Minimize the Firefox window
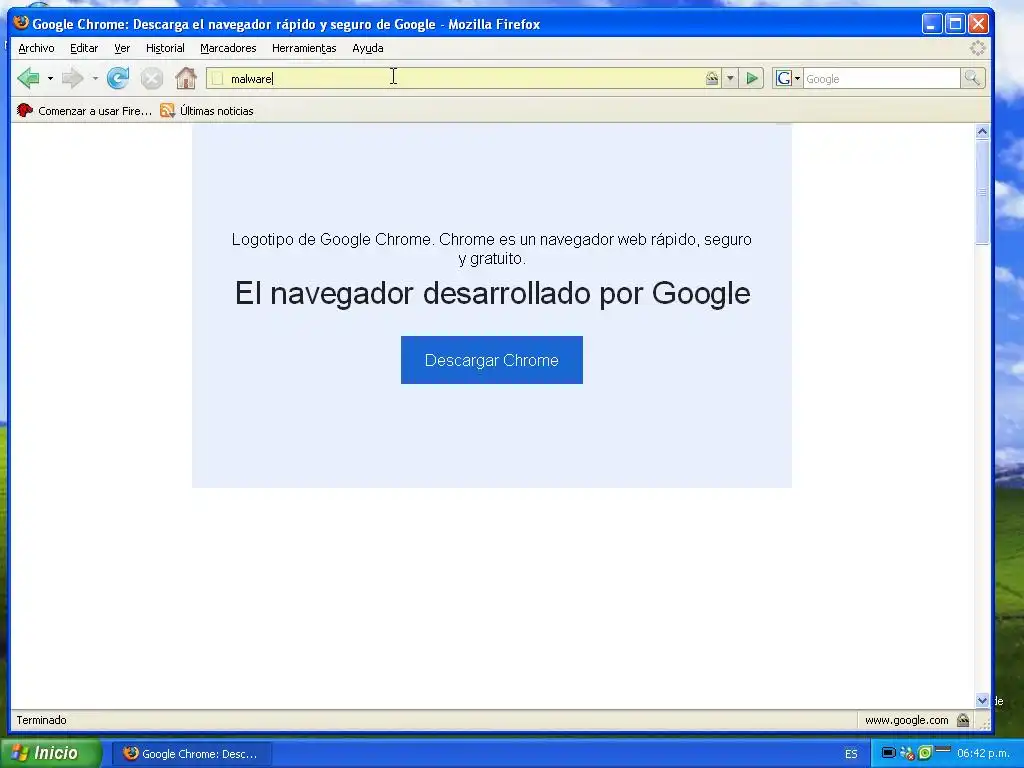Screen dimensions: 1024x768 pos(932,24)
